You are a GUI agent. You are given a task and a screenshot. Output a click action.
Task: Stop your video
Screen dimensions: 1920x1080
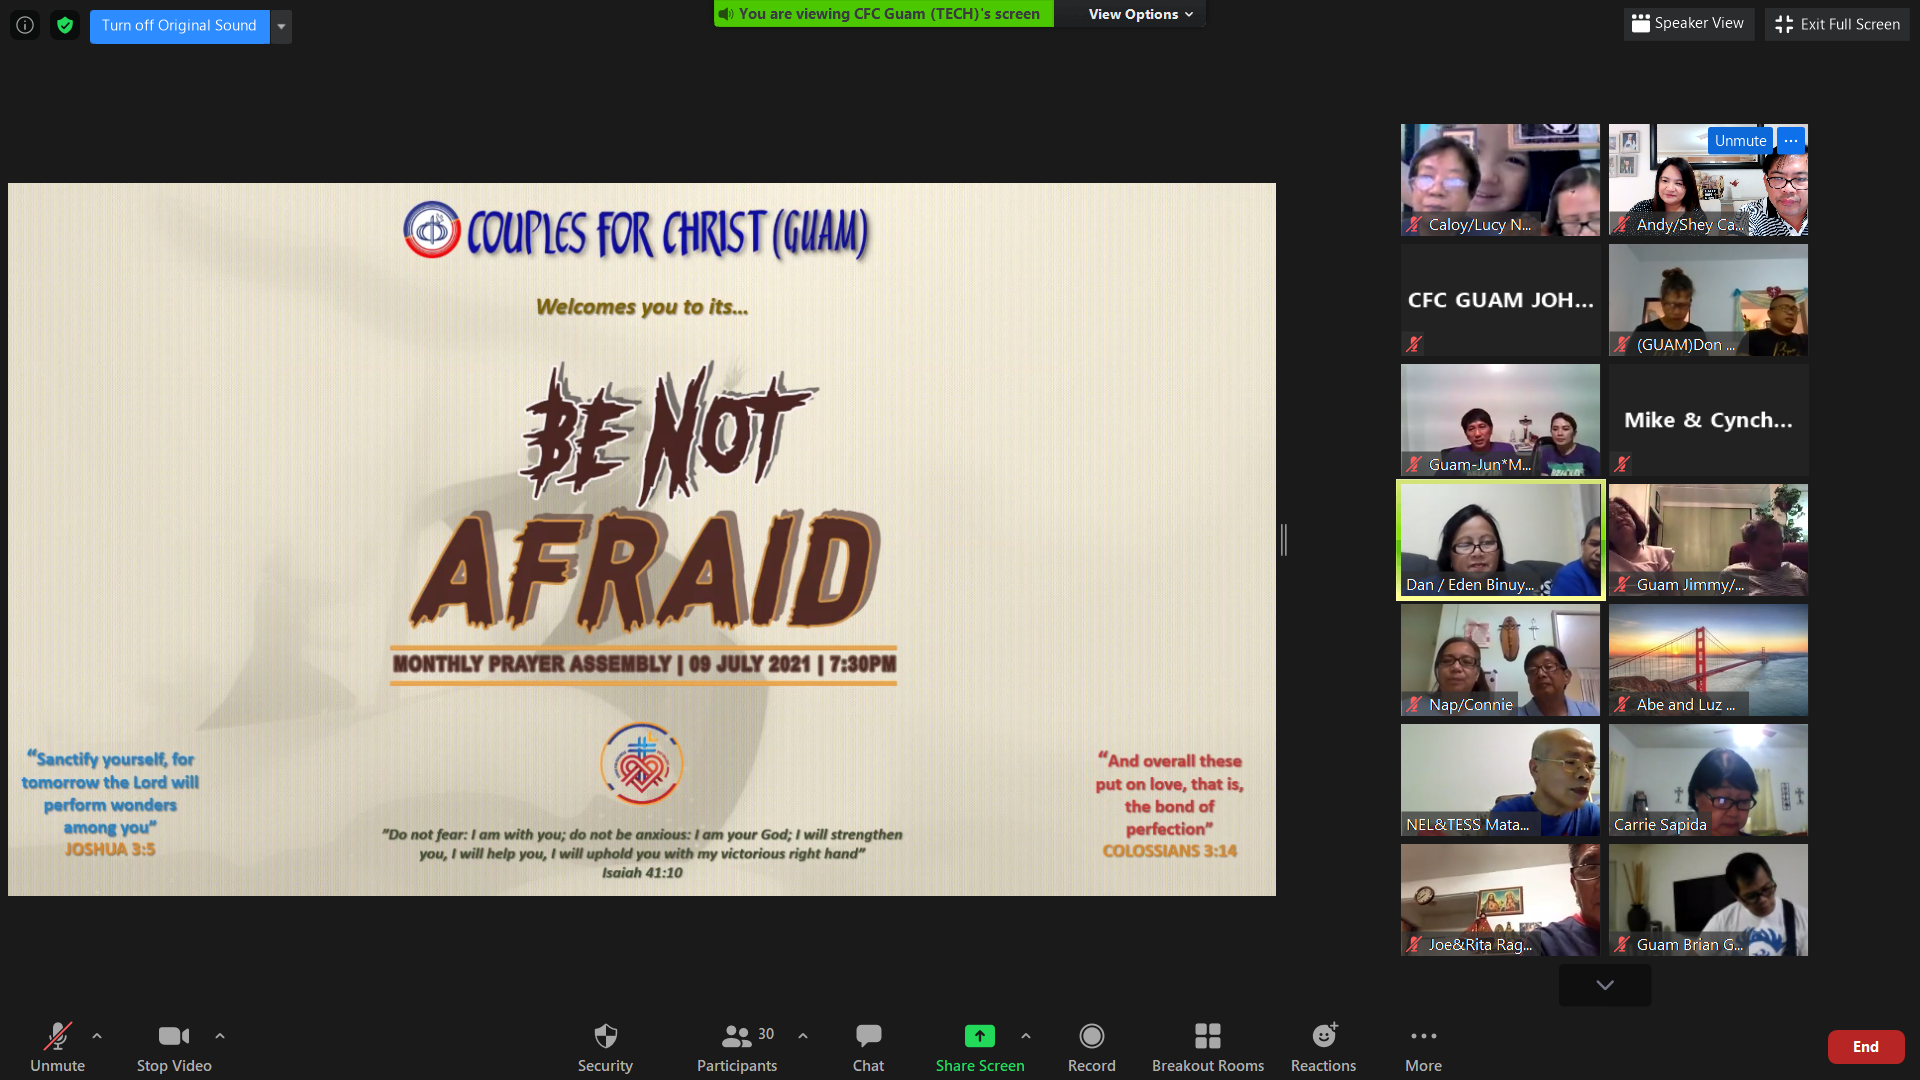tap(174, 1046)
